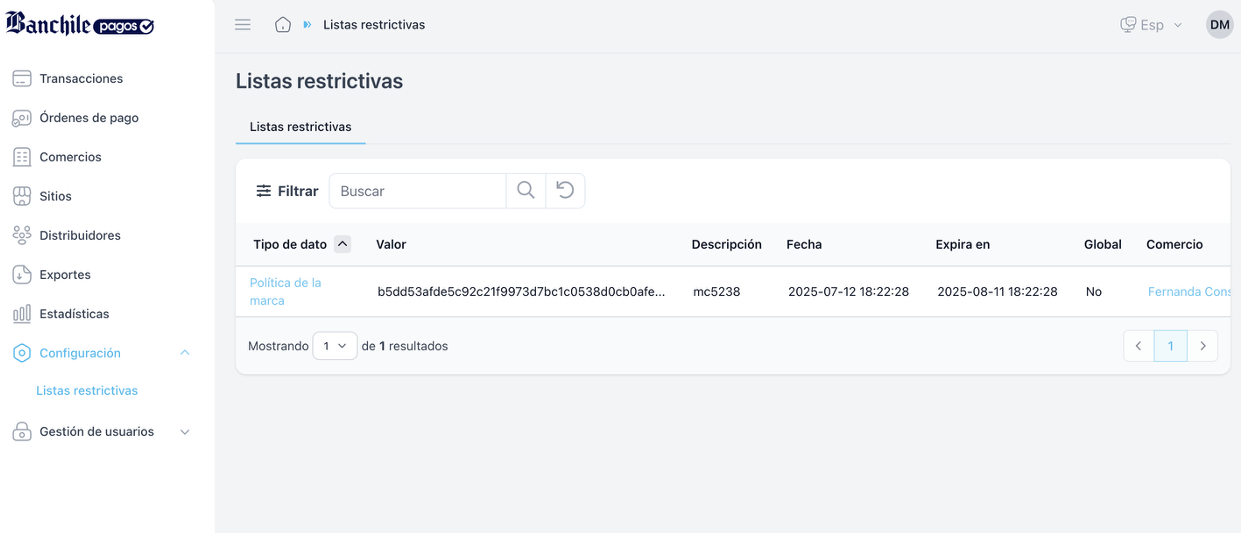1242x534 pixels.
Task: Open the DM user avatar
Action: click(x=1220, y=25)
